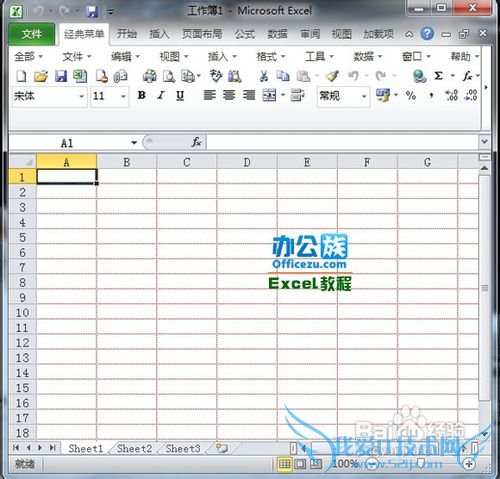Click vertical scrollbar up arrow
Image resolution: width=500 pixels, height=479 pixels.
485,168
